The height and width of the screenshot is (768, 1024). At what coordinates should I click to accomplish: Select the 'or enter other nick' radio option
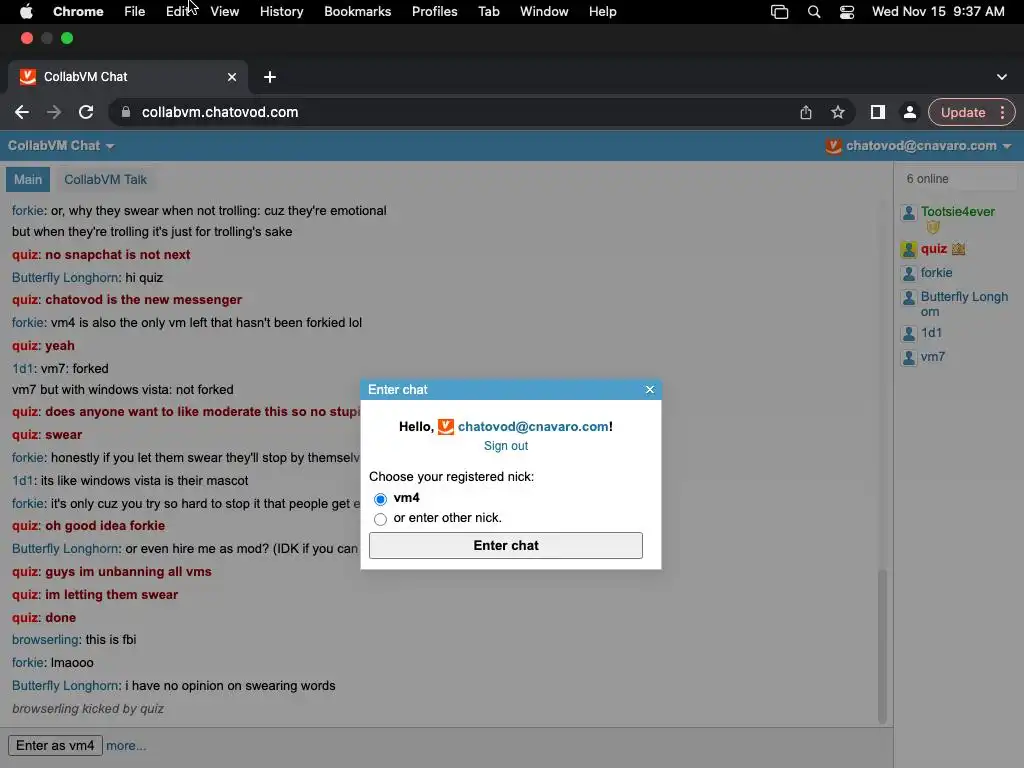380,519
